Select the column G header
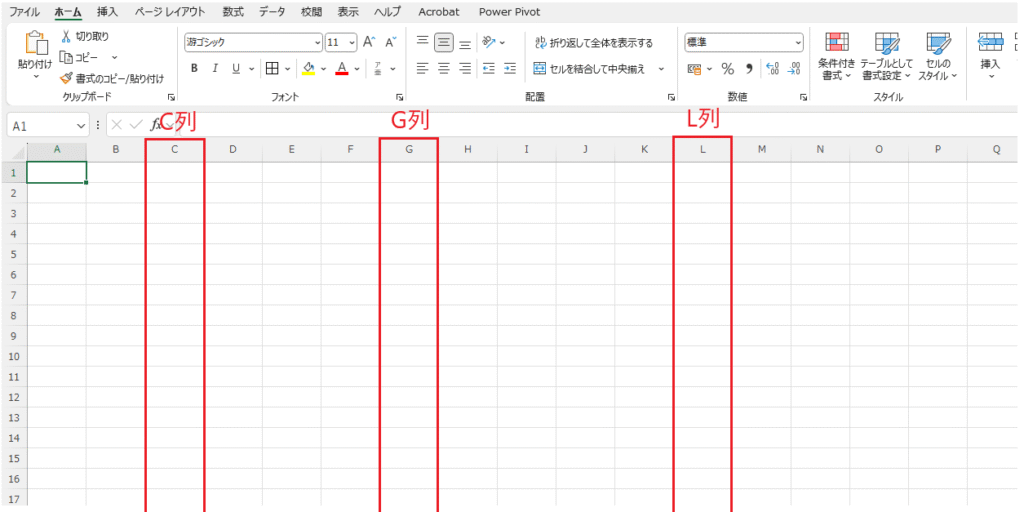 pos(409,150)
